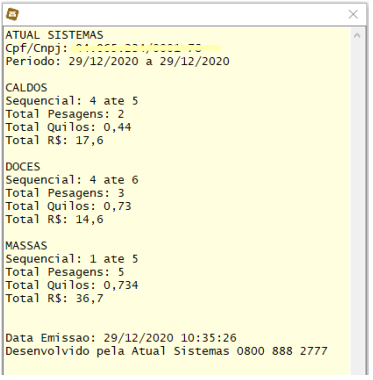
Task: Close the report window
Action: coord(353,14)
